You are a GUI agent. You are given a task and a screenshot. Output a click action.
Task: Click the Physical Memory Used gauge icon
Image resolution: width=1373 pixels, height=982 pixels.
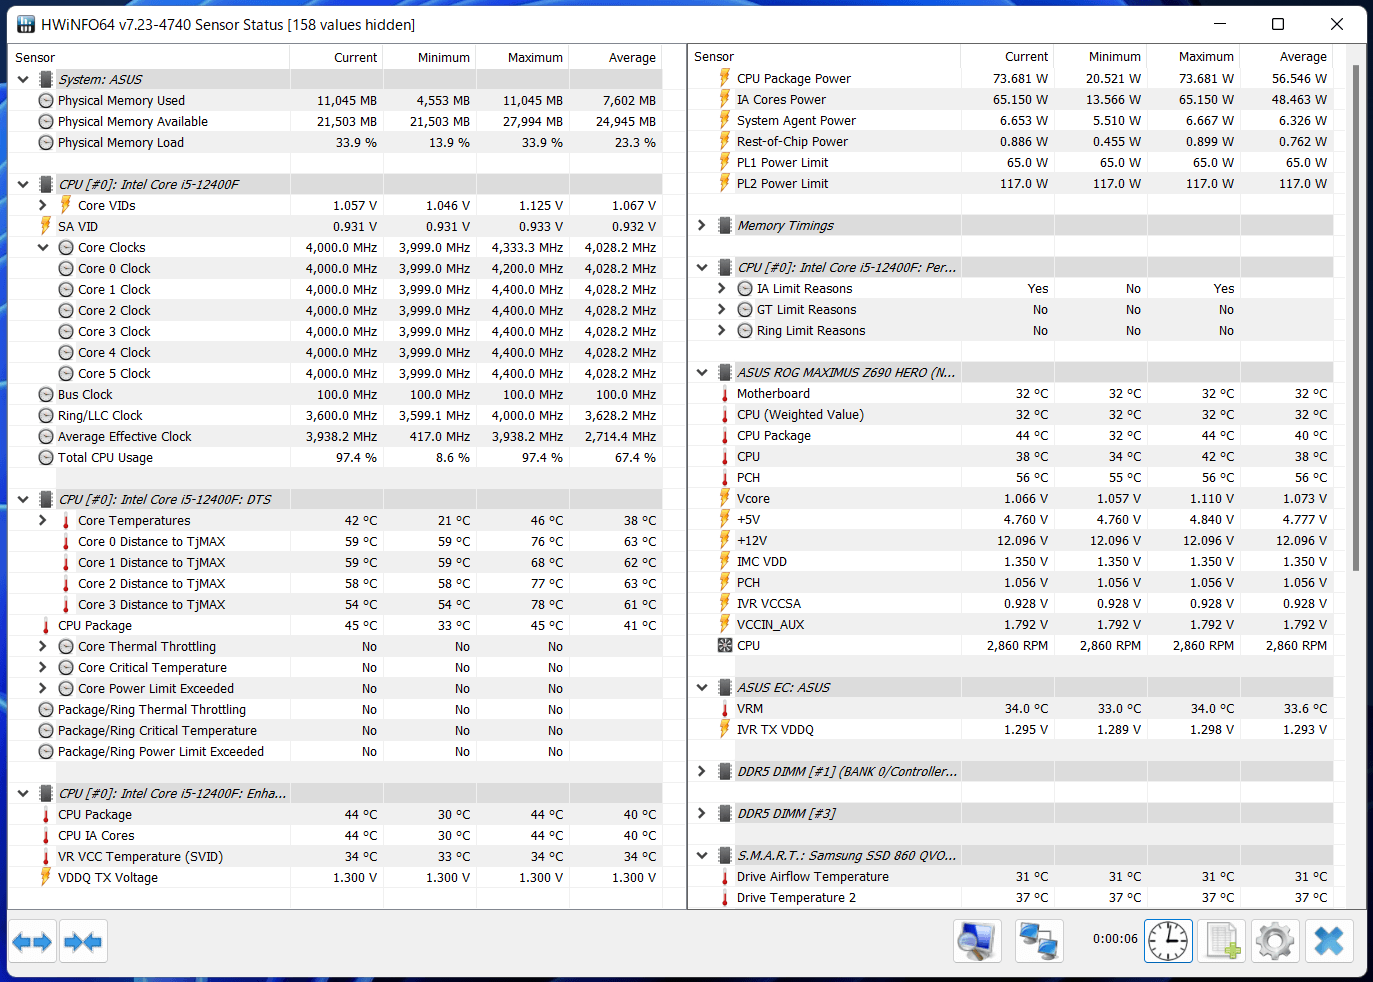pos(46,101)
